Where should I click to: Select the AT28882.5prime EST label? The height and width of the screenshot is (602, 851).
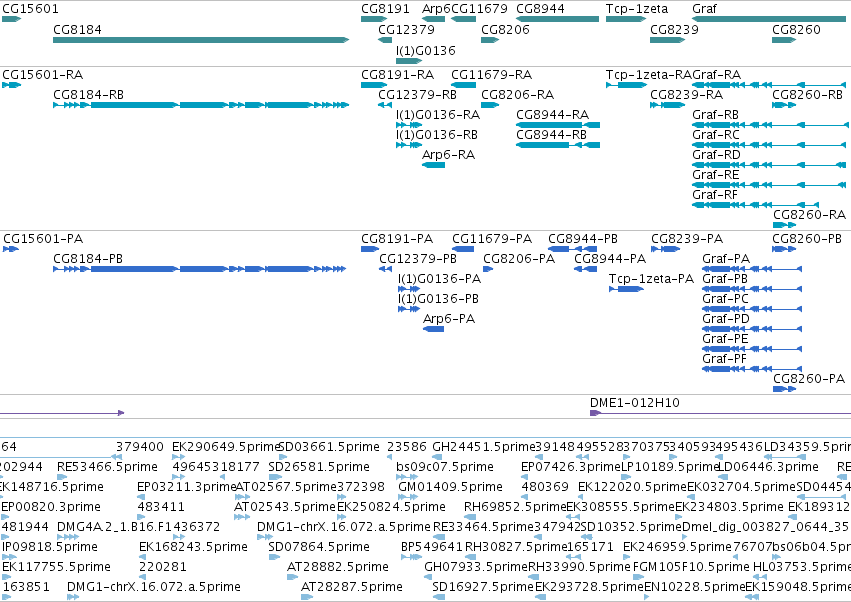point(338,567)
